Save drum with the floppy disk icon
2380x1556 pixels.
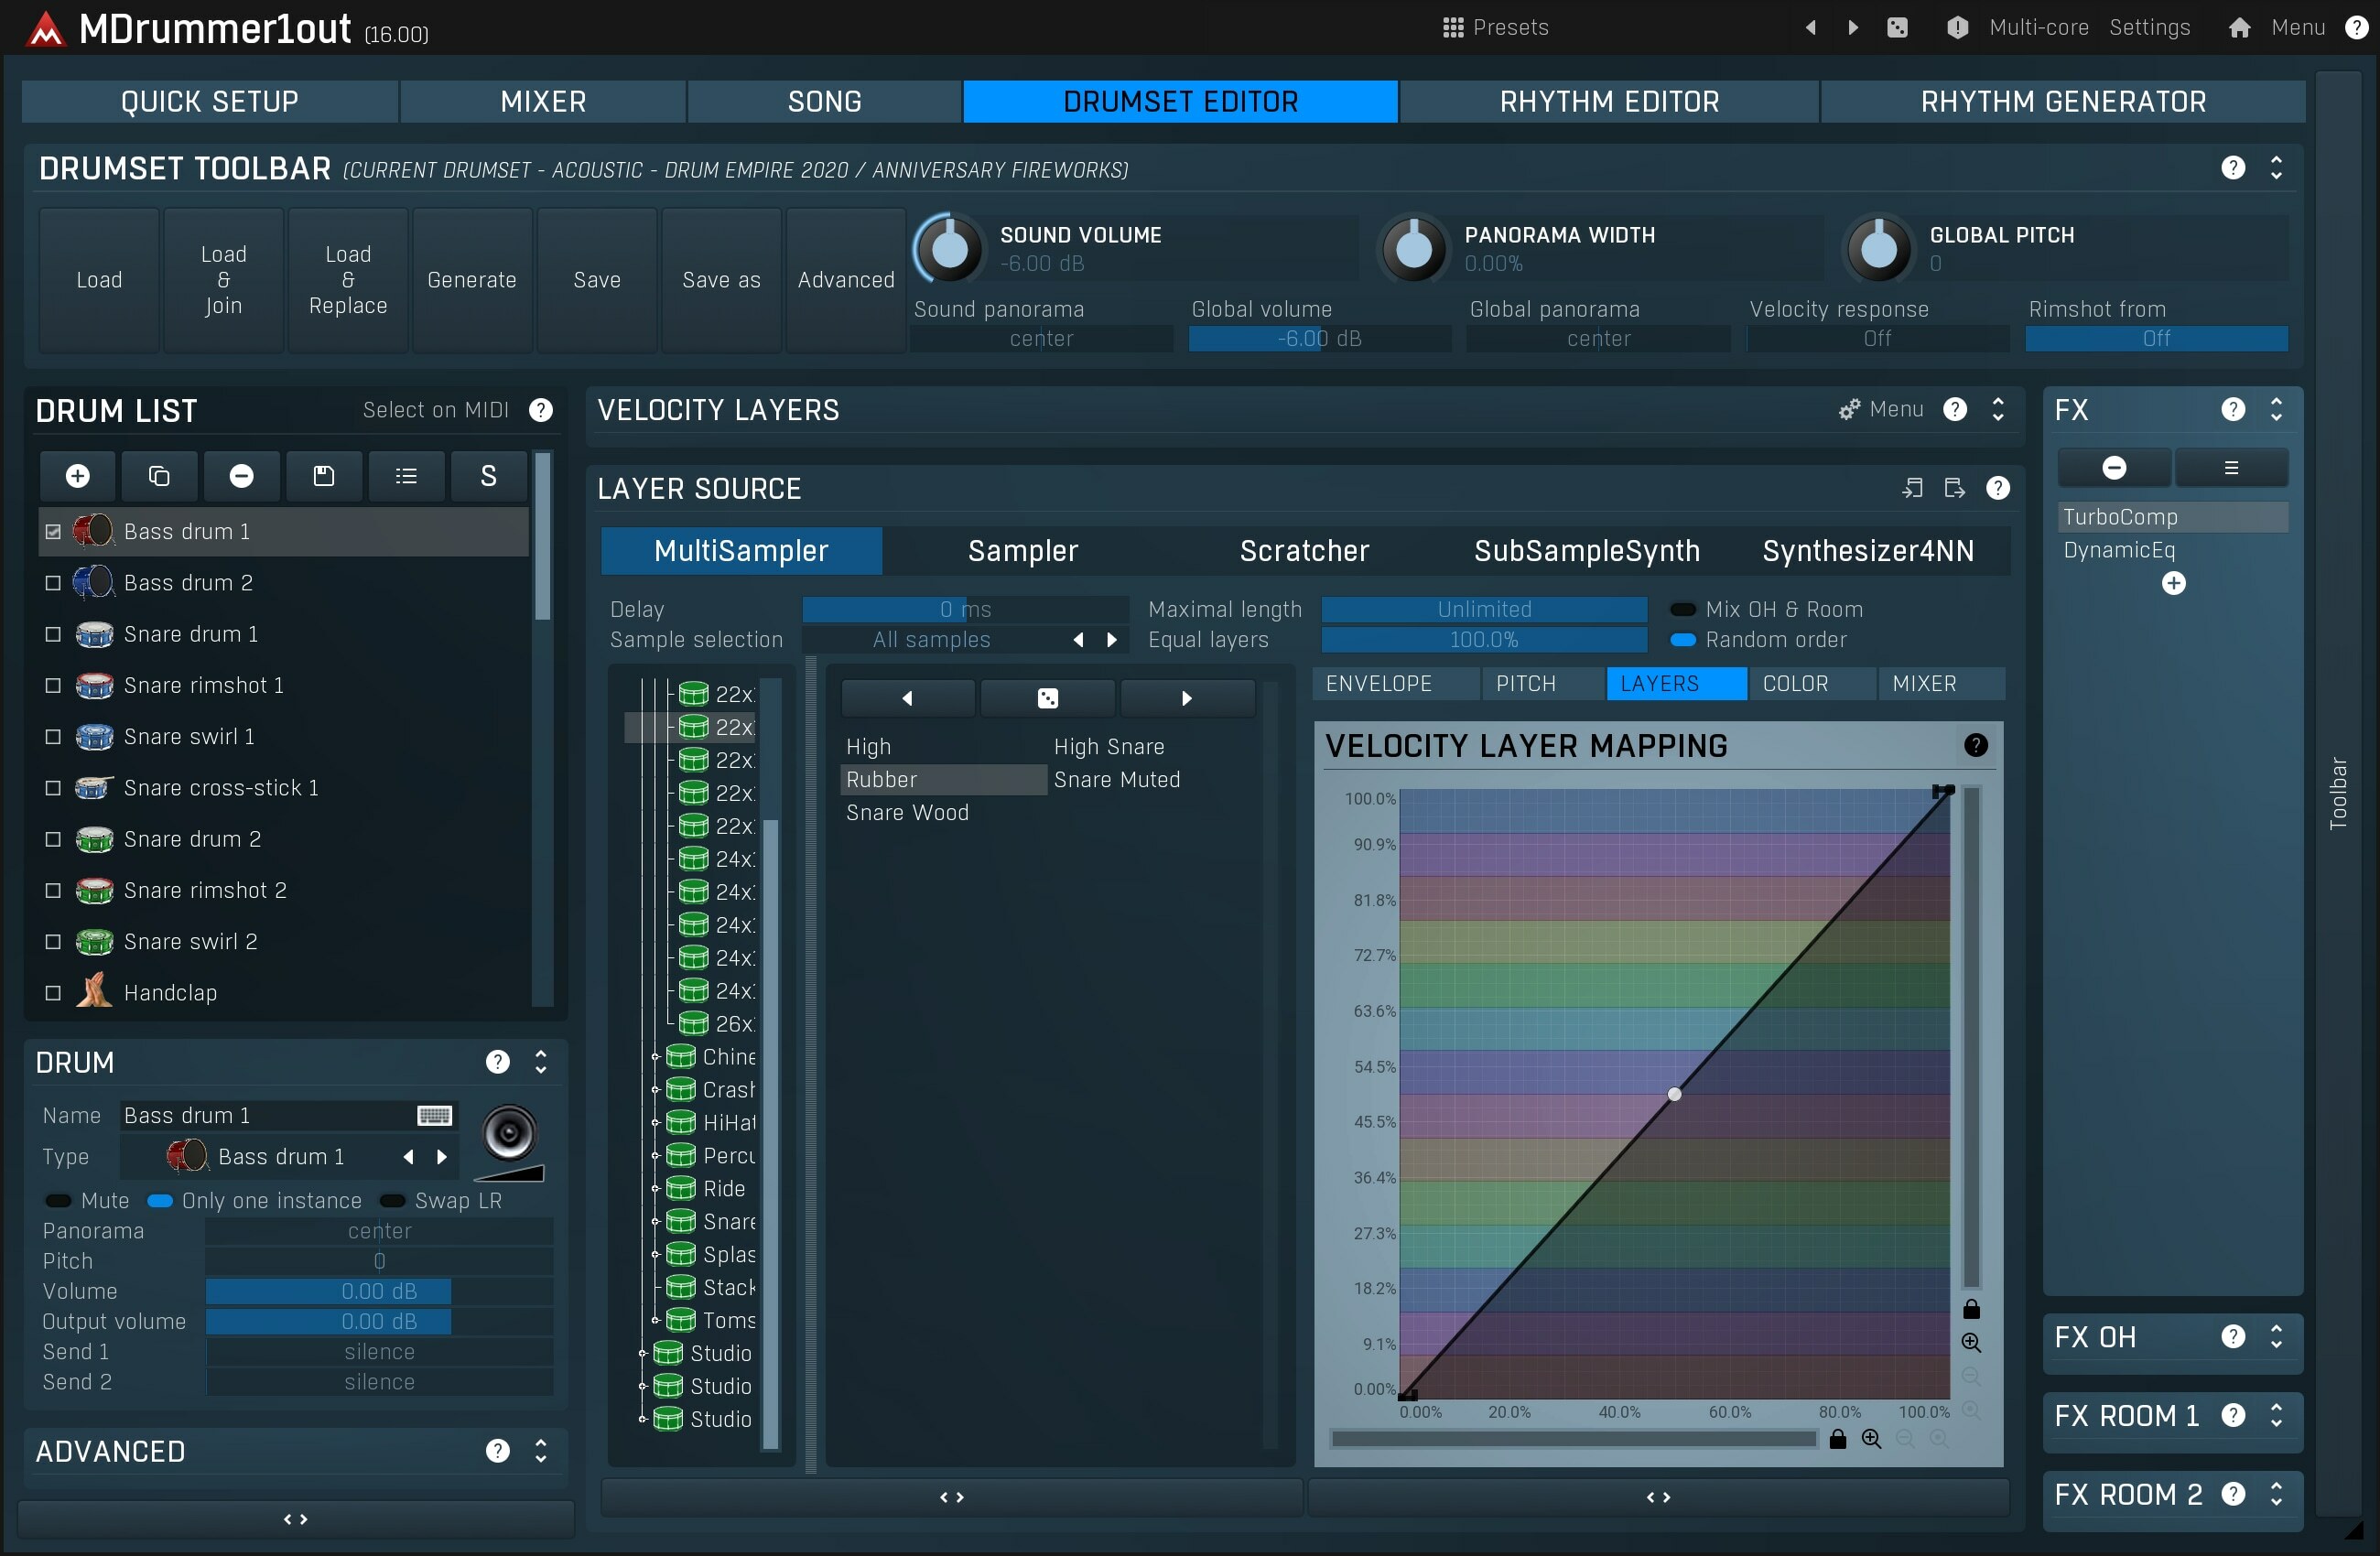[323, 475]
